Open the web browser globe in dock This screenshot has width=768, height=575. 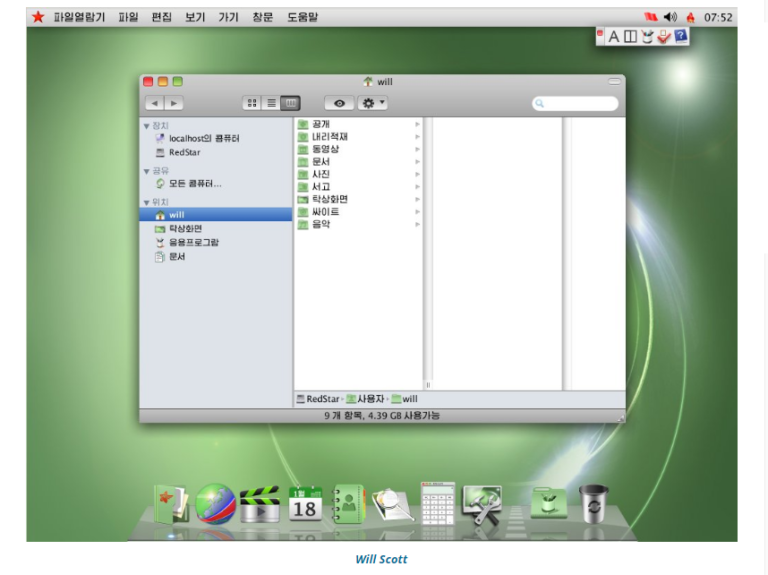[x=215, y=504]
